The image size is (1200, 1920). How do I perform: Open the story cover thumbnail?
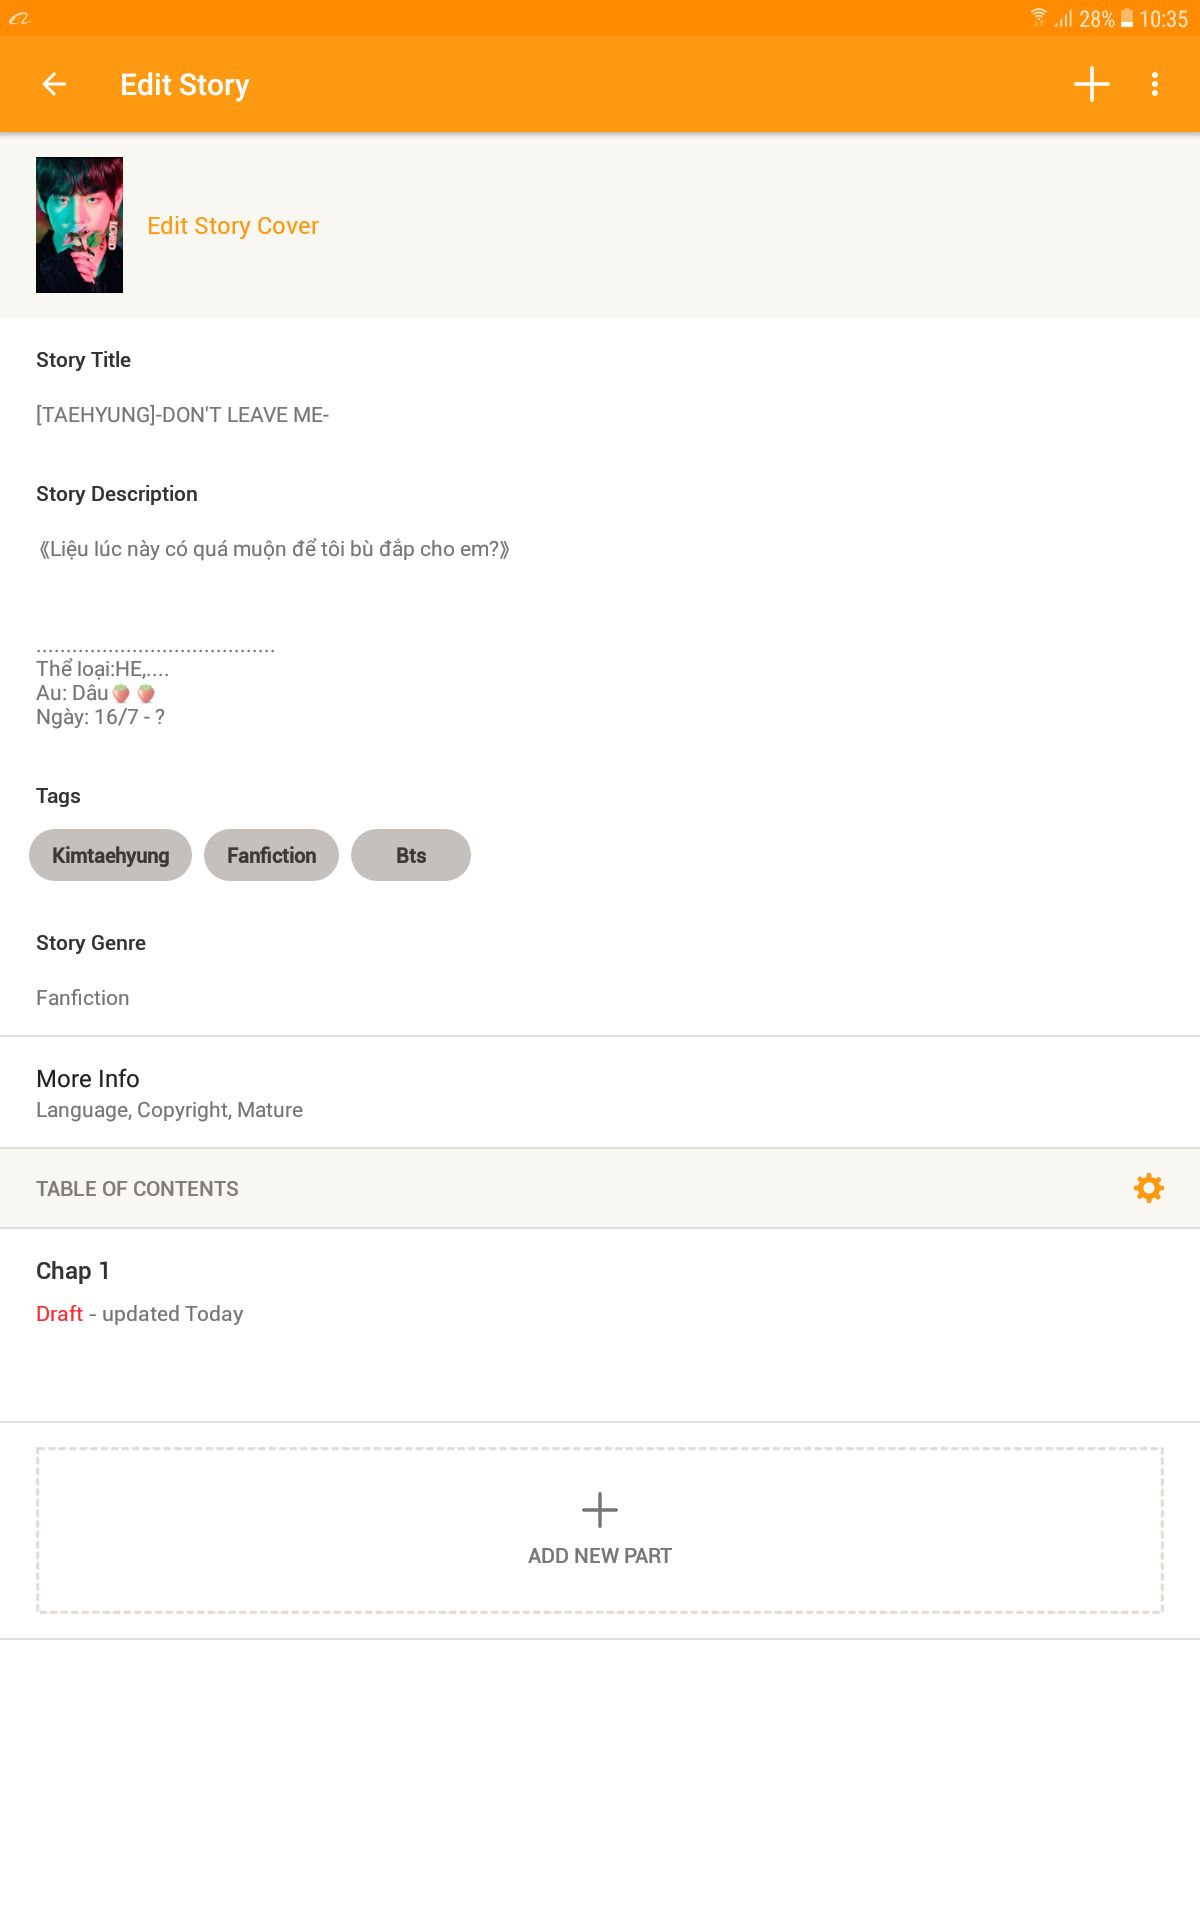(x=79, y=225)
